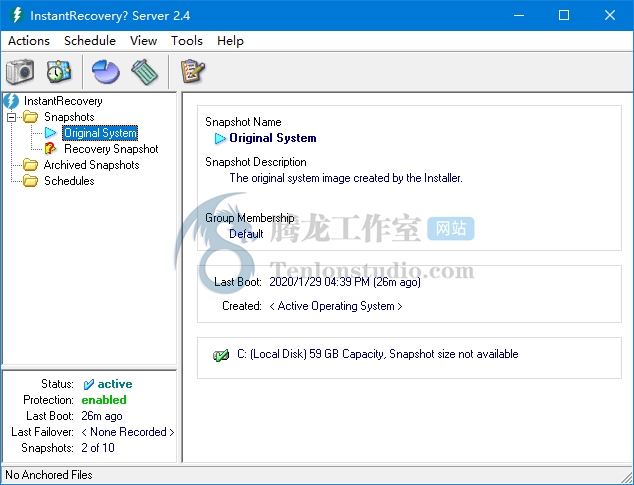
Task: Click the camera take-snapshot toolbar icon
Action: click(20, 72)
